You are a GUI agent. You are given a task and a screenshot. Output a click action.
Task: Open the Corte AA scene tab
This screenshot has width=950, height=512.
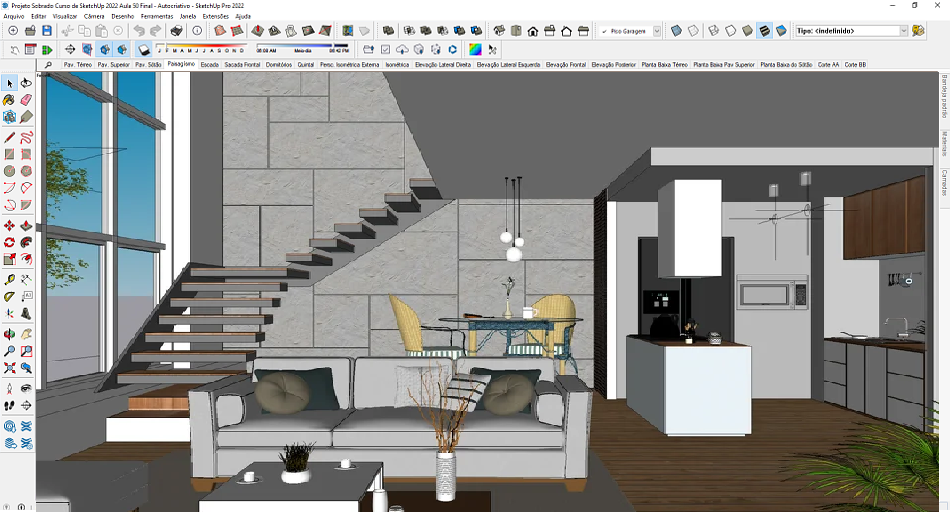tap(828, 65)
